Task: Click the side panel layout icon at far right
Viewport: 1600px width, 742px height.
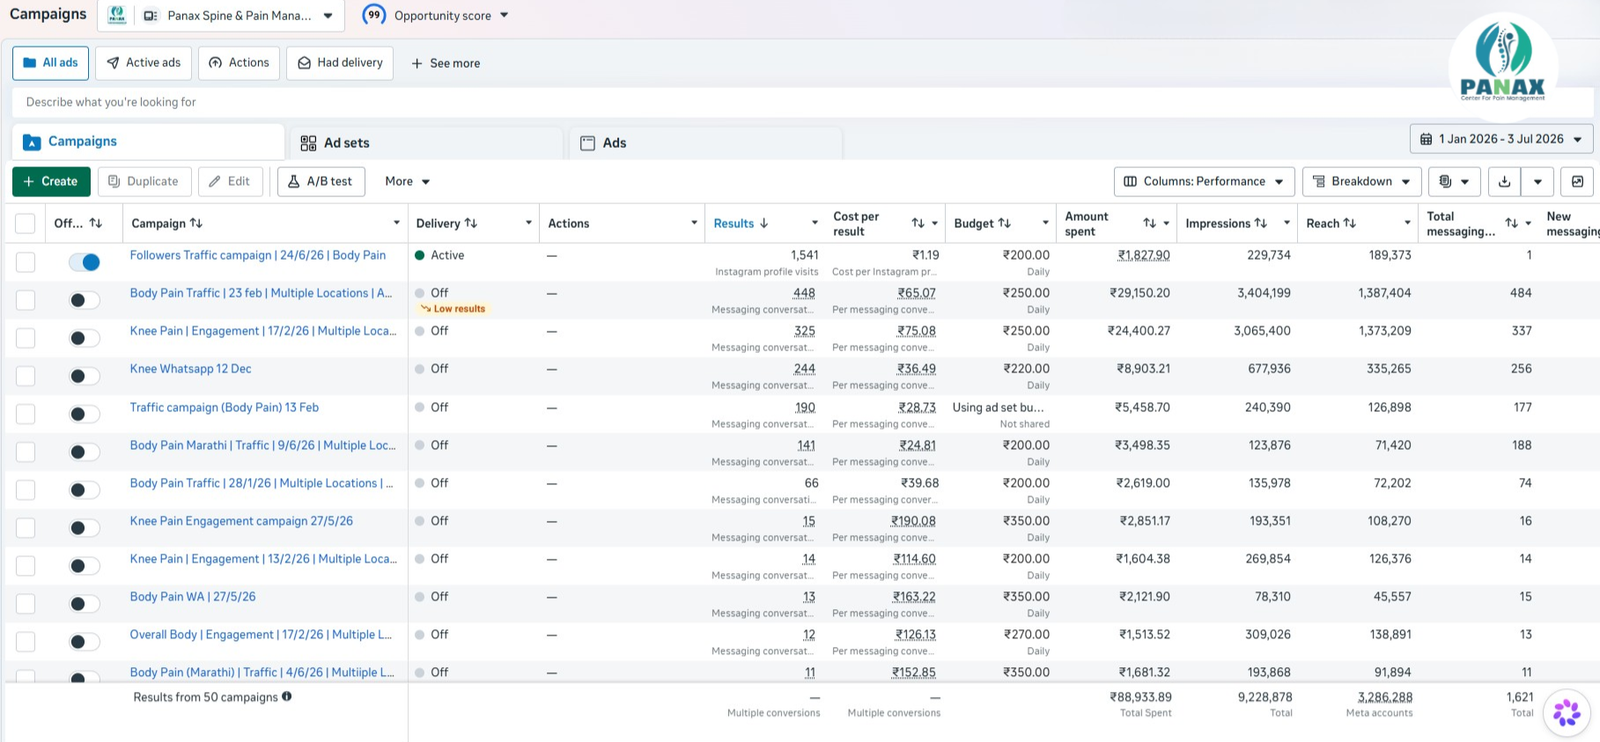Action: click(x=1577, y=181)
